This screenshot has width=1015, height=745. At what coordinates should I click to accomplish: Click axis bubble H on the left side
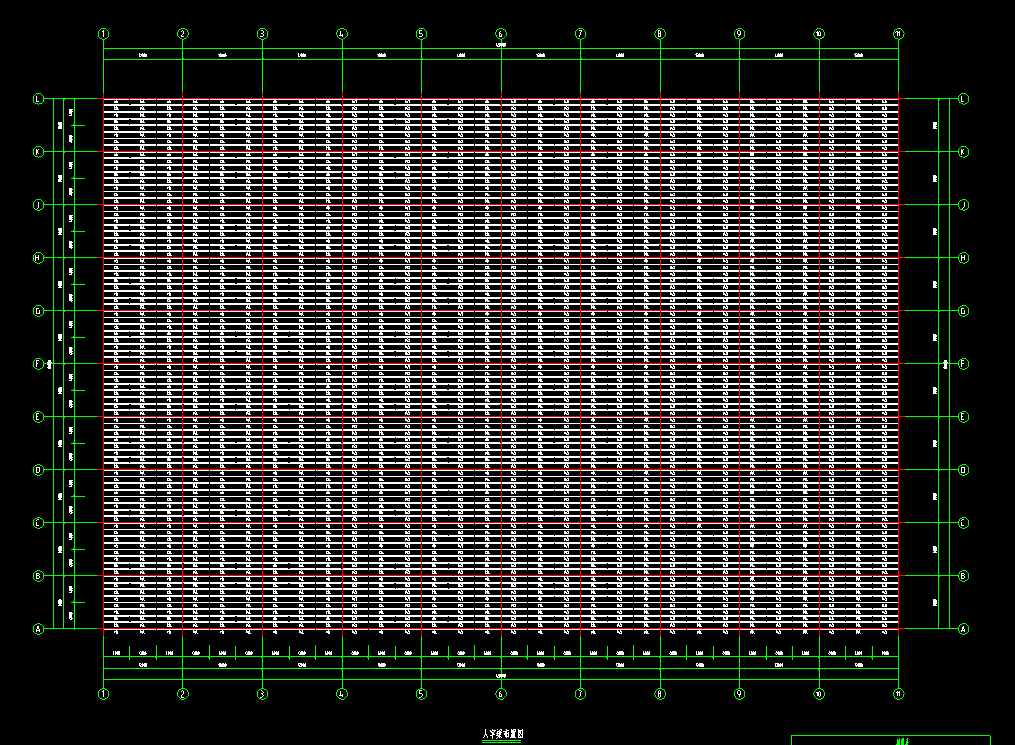click(x=38, y=258)
